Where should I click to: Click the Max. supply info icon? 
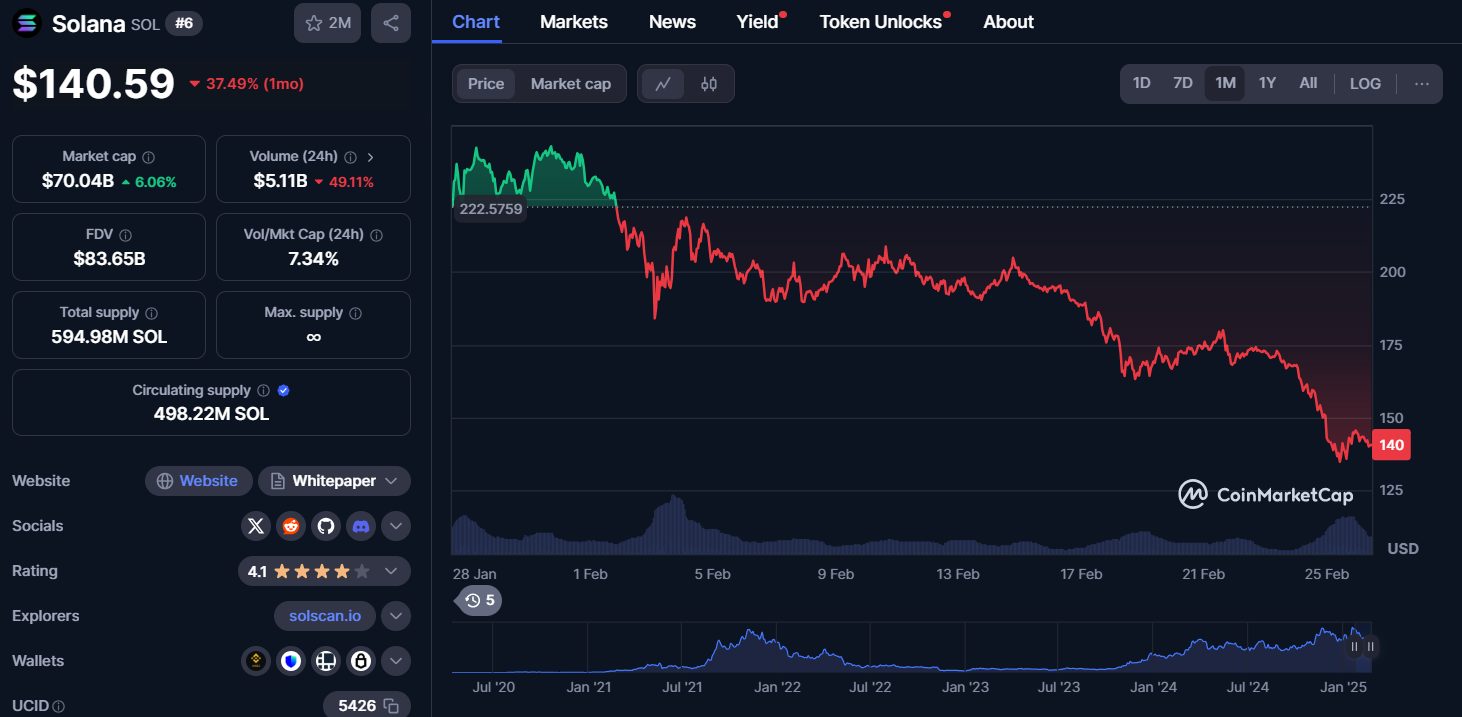click(355, 313)
